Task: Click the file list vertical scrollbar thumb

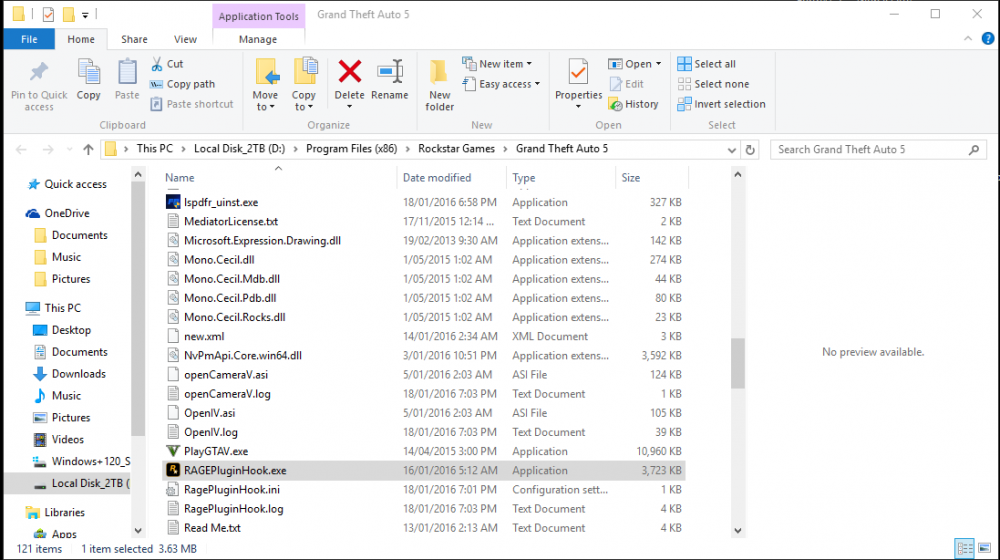Action: click(x=738, y=363)
